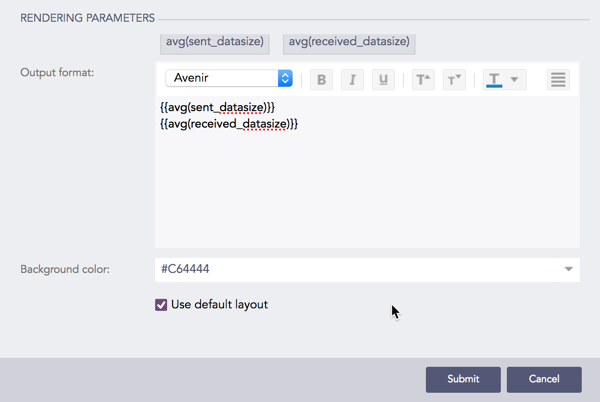Image resolution: width=600 pixels, height=402 pixels.
Task: Uncheck Use default layout checkbox
Action: pos(161,305)
